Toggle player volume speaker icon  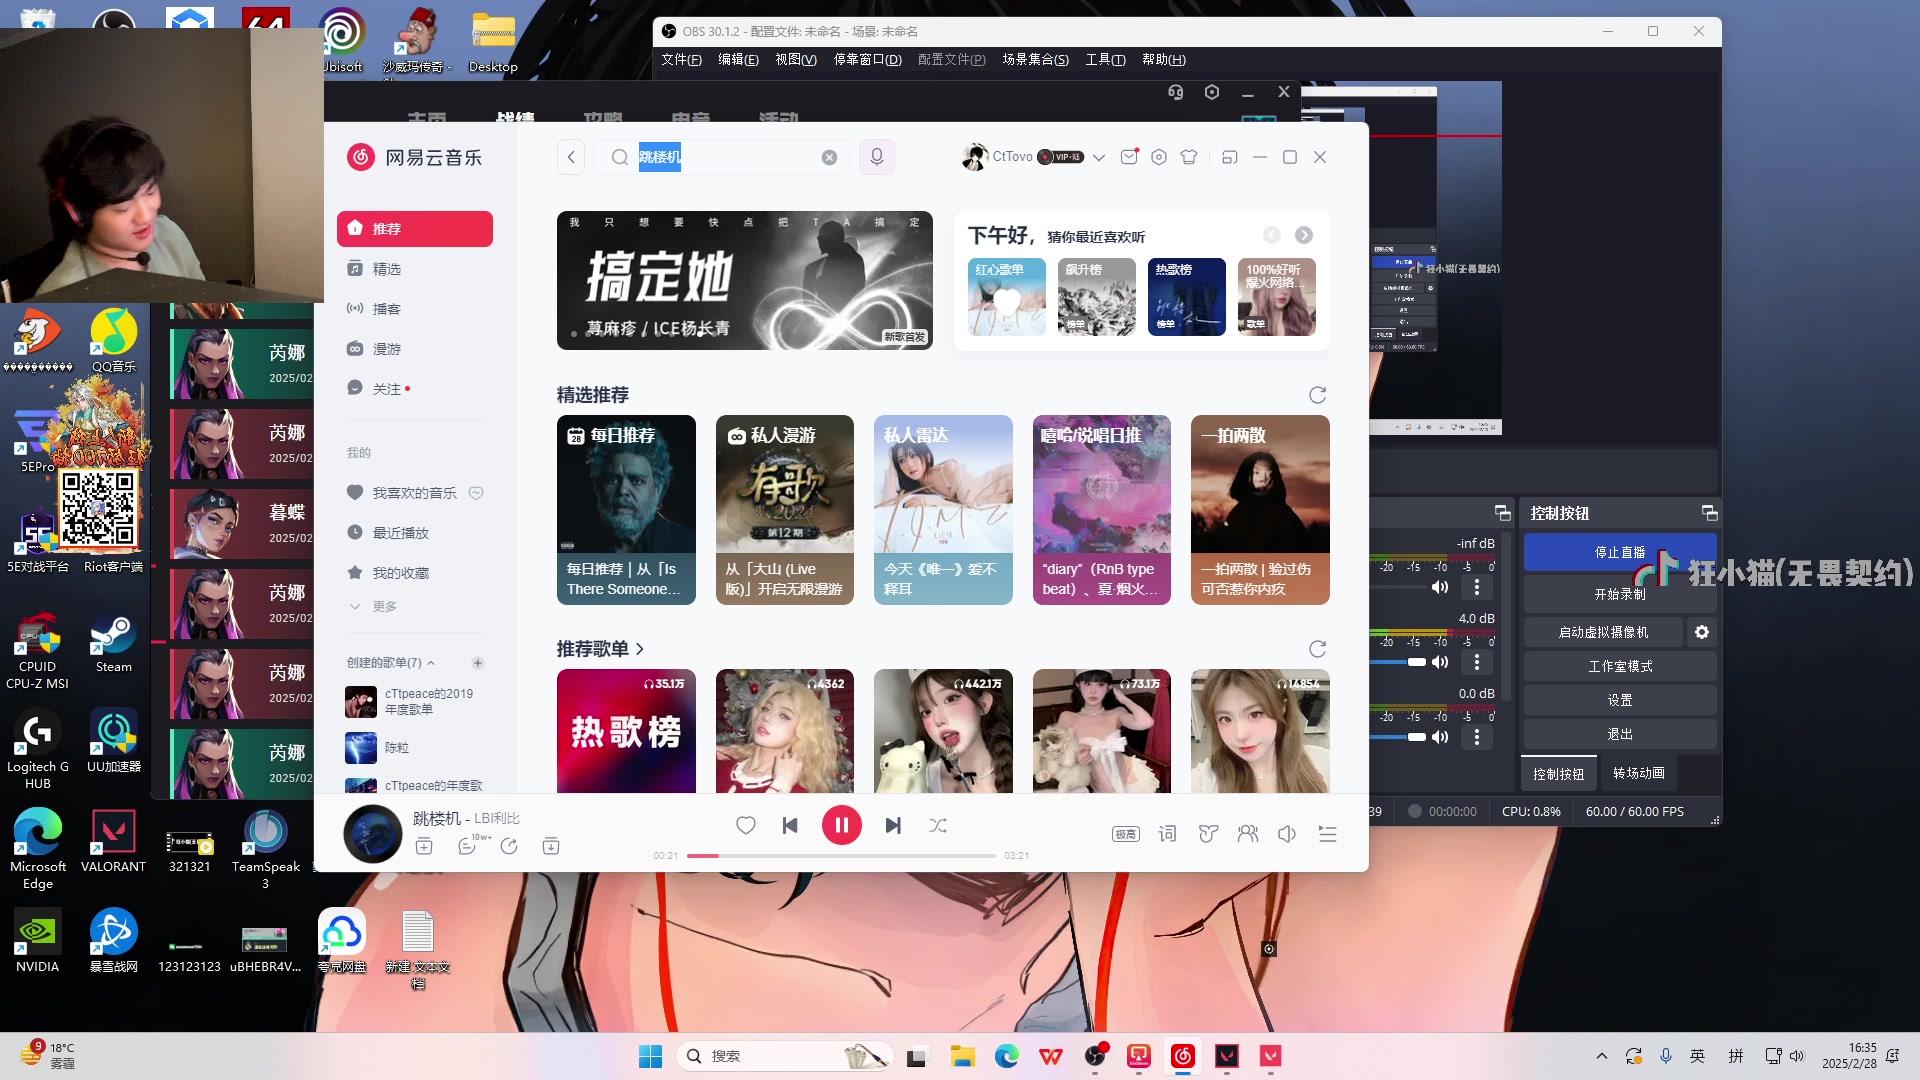click(x=1287, y=834)
